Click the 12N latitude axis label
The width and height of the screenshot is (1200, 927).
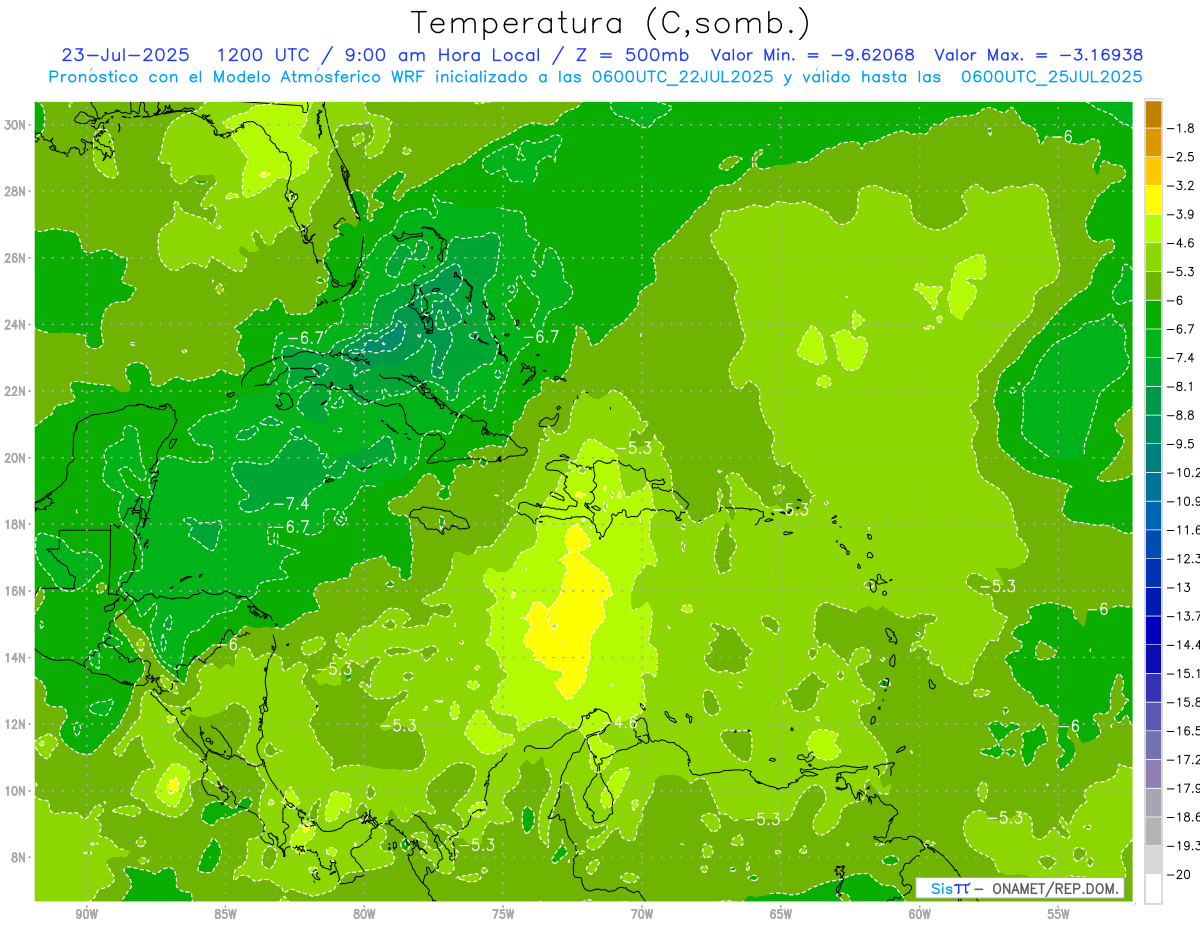(x=16, y=724)
